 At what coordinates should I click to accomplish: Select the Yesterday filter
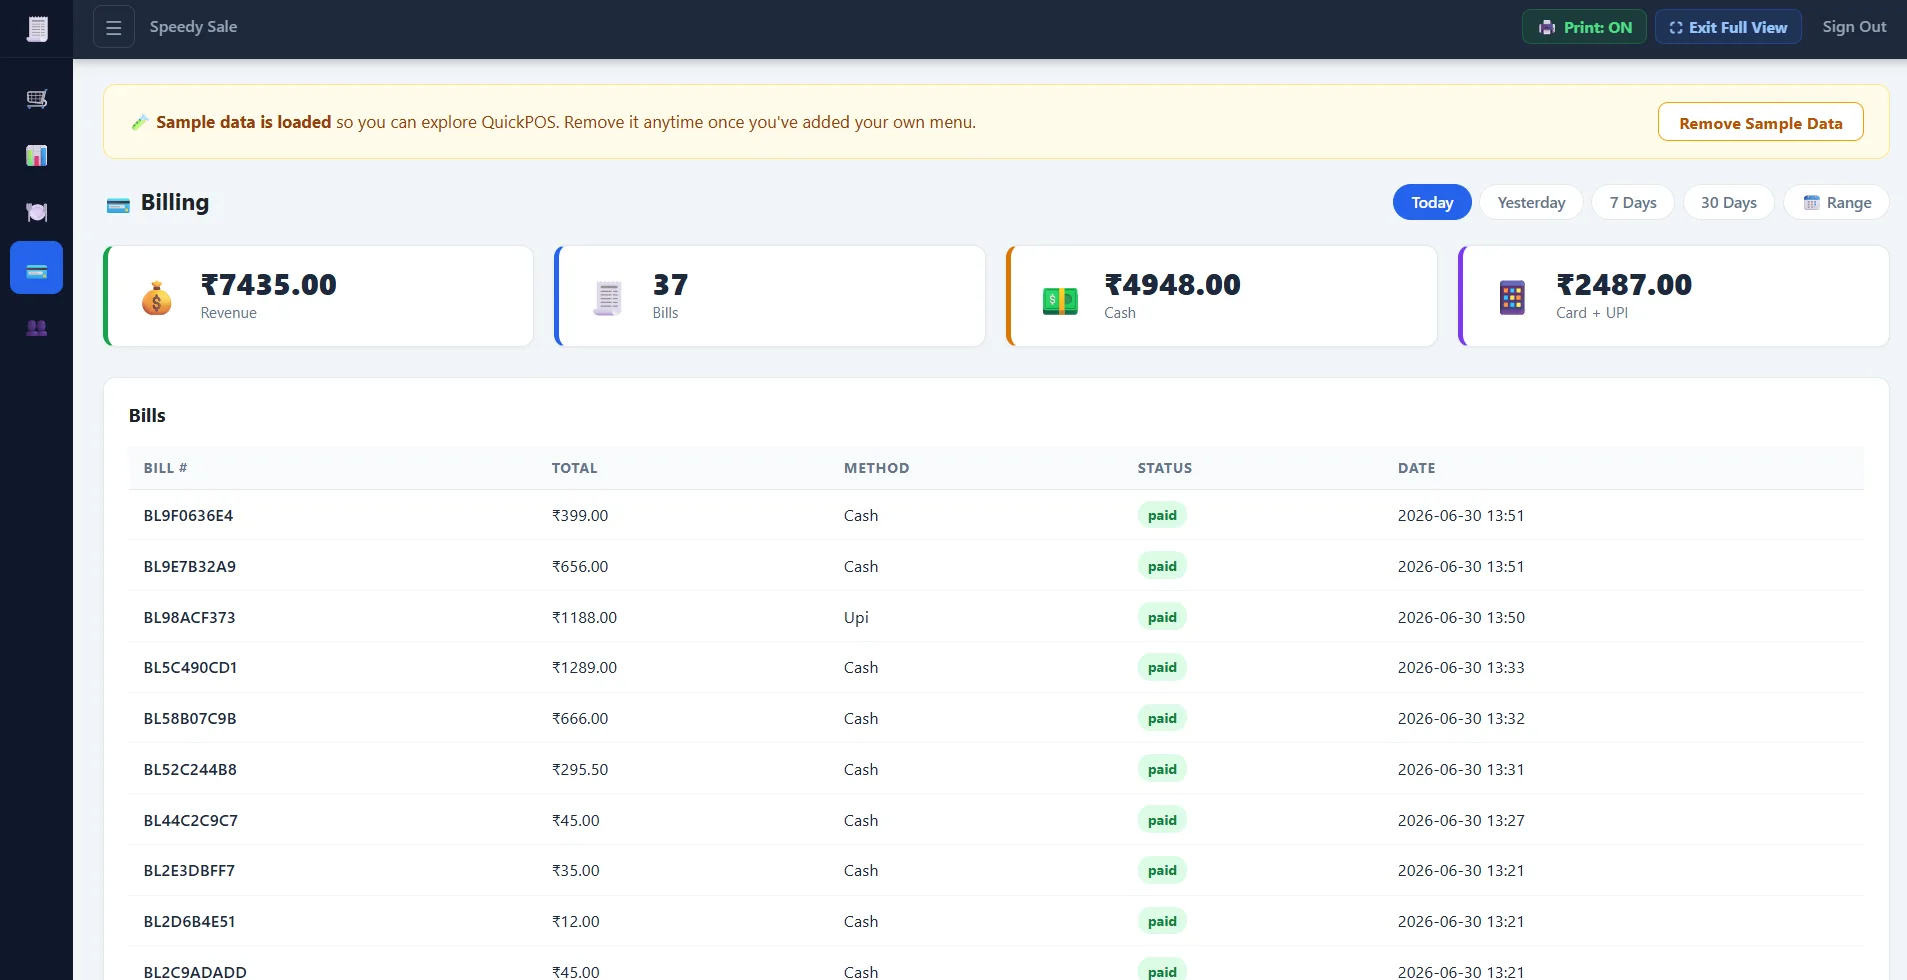[1531, 202]
